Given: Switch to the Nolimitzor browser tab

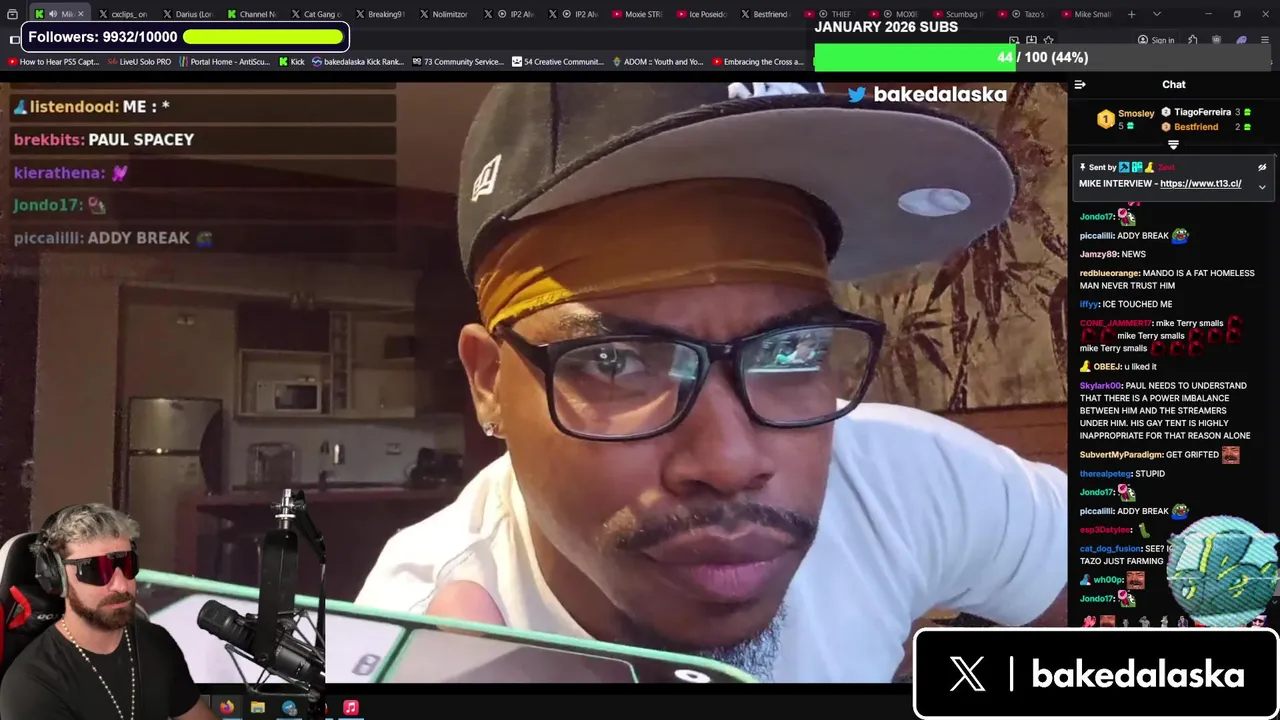Looking at the screenshot, I should (443, 14).
